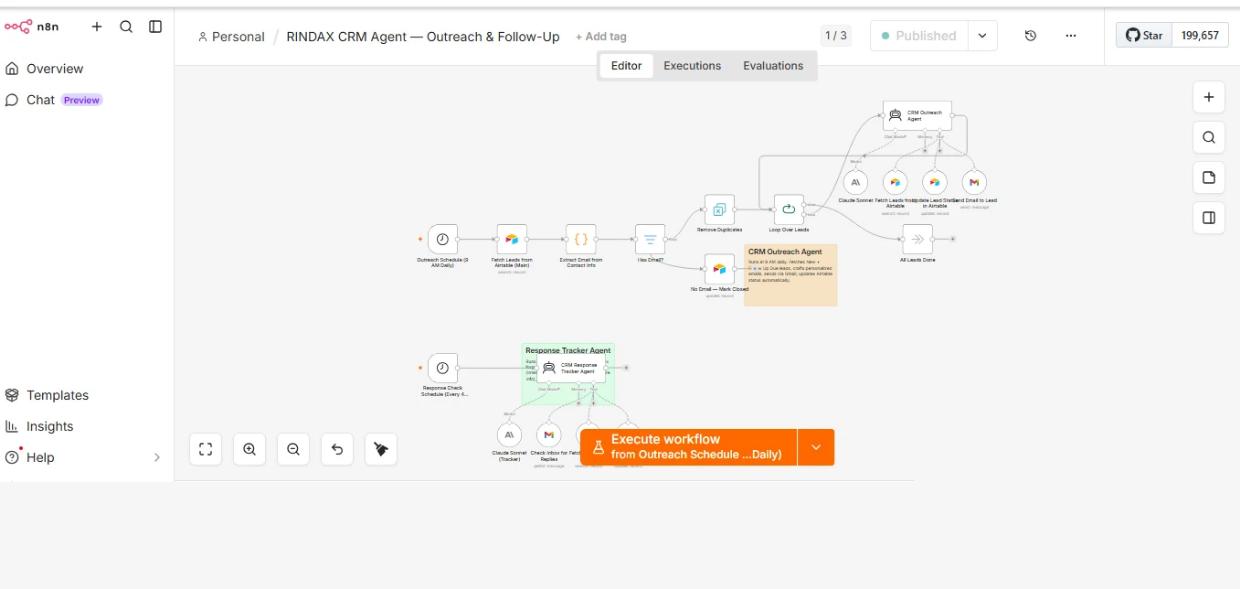
Task: Select the Remove Duplicates node
Action: pyautogui.click(x=719, y=210)
